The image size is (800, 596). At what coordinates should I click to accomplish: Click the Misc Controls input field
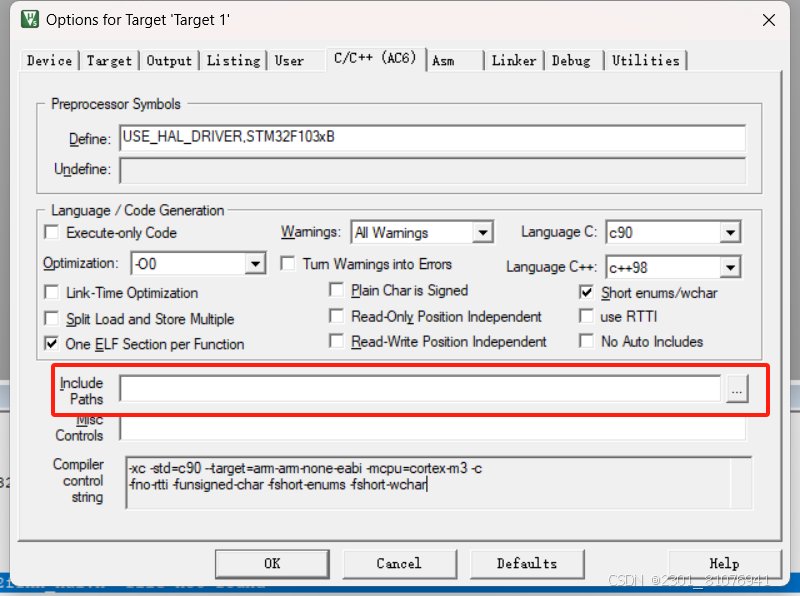[x=433, y=429]
